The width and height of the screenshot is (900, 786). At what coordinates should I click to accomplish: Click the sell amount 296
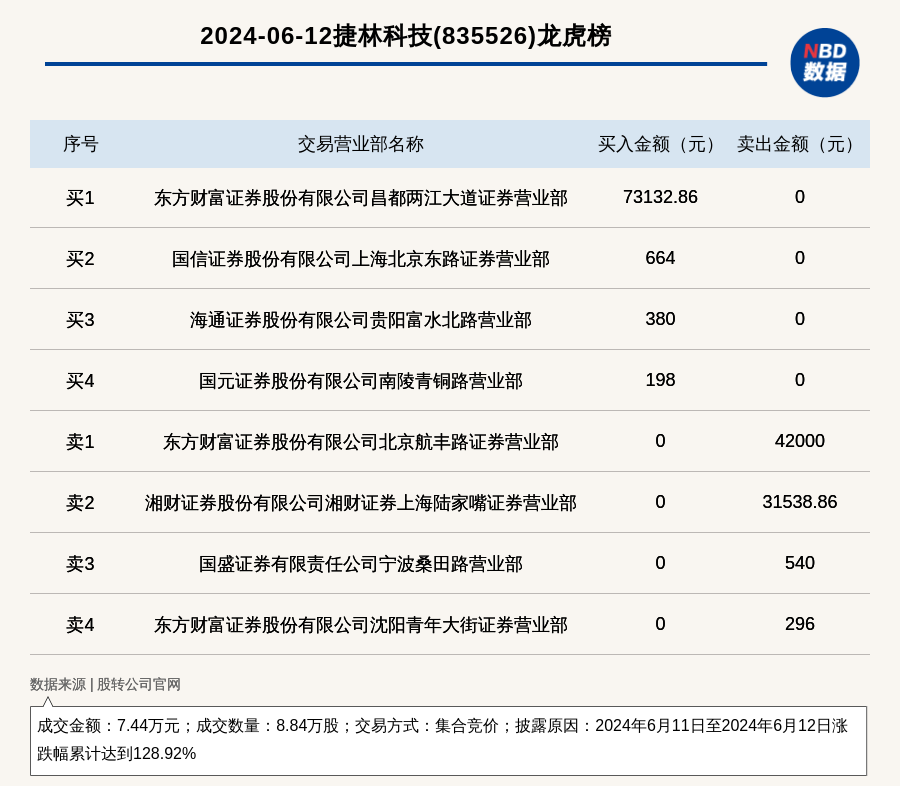(x=800, y=623)
